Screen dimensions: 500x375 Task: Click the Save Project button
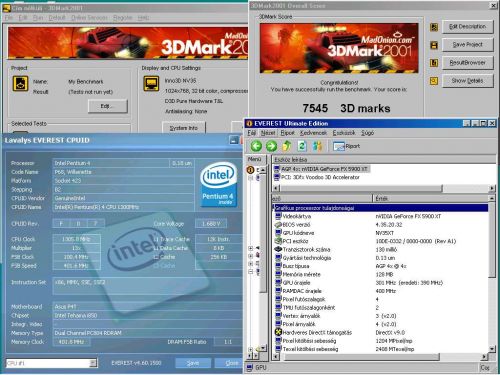[x=468, y=45]
